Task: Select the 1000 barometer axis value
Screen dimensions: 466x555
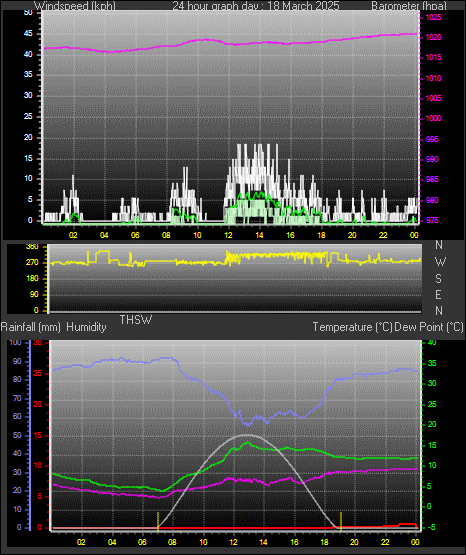Action: (433, 118)
